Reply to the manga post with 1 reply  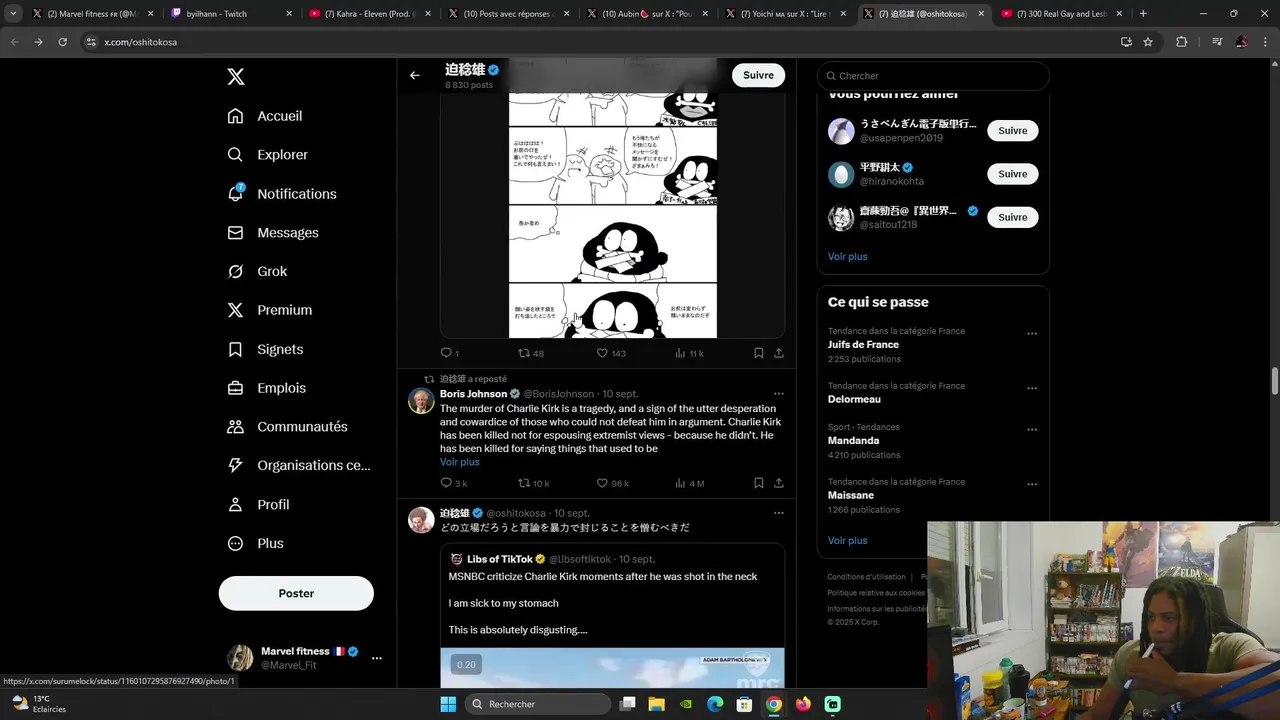[450, 353]
